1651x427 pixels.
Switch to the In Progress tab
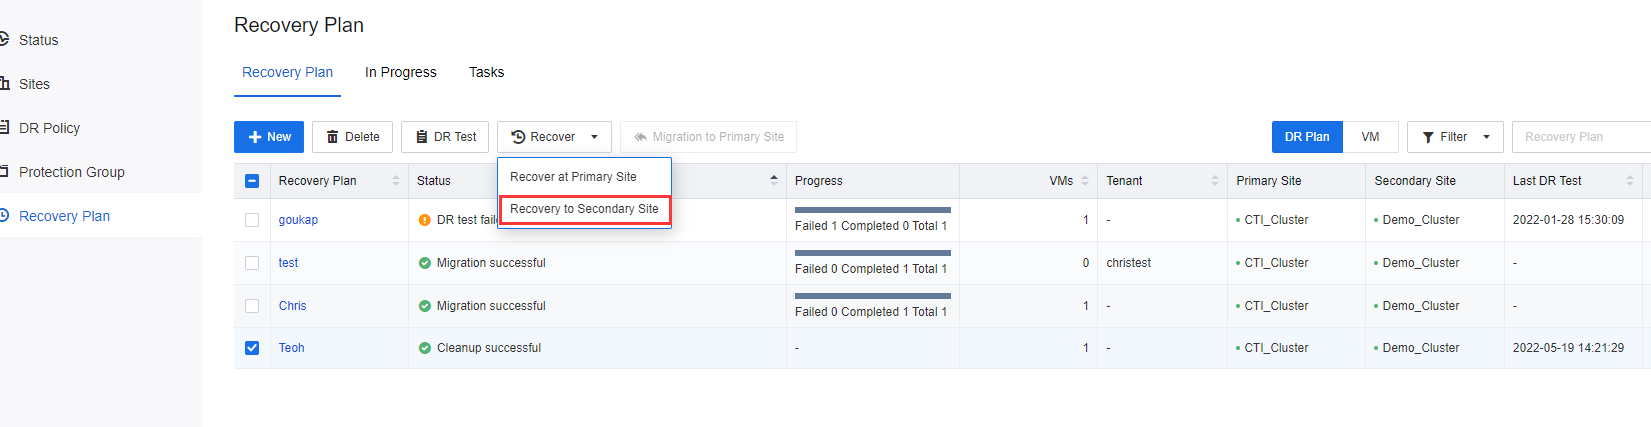pyautogui.click(x=400, y=72)
